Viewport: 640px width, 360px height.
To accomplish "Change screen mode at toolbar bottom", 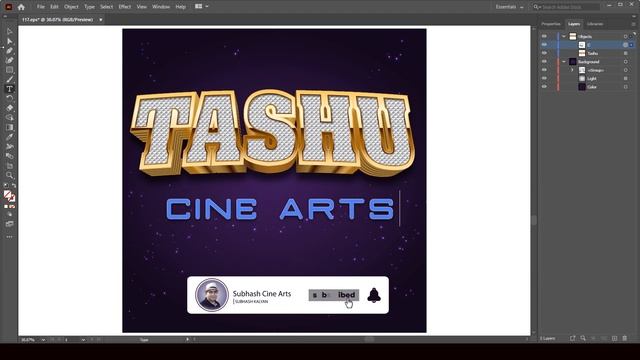I will point(9,224).
